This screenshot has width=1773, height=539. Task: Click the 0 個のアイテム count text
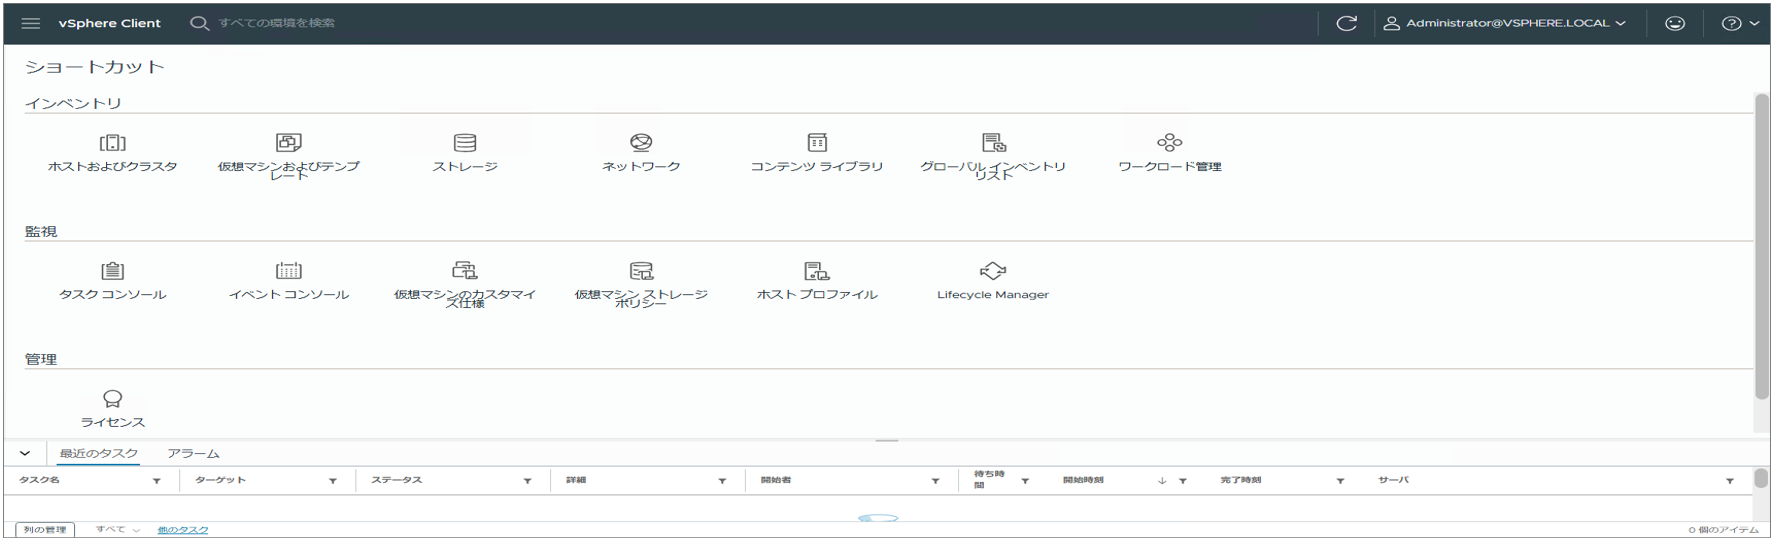(x=1724, y=530)
